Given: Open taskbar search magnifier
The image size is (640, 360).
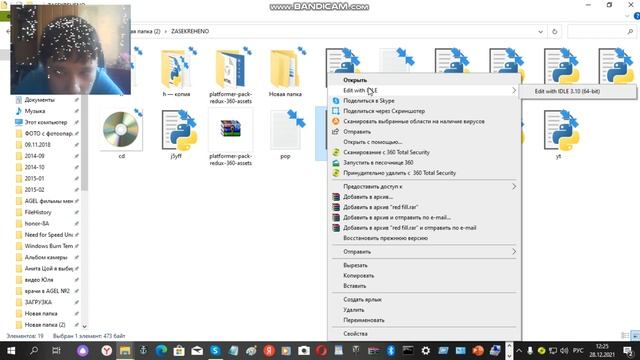Looking at the screenshot, I should 34,351.
